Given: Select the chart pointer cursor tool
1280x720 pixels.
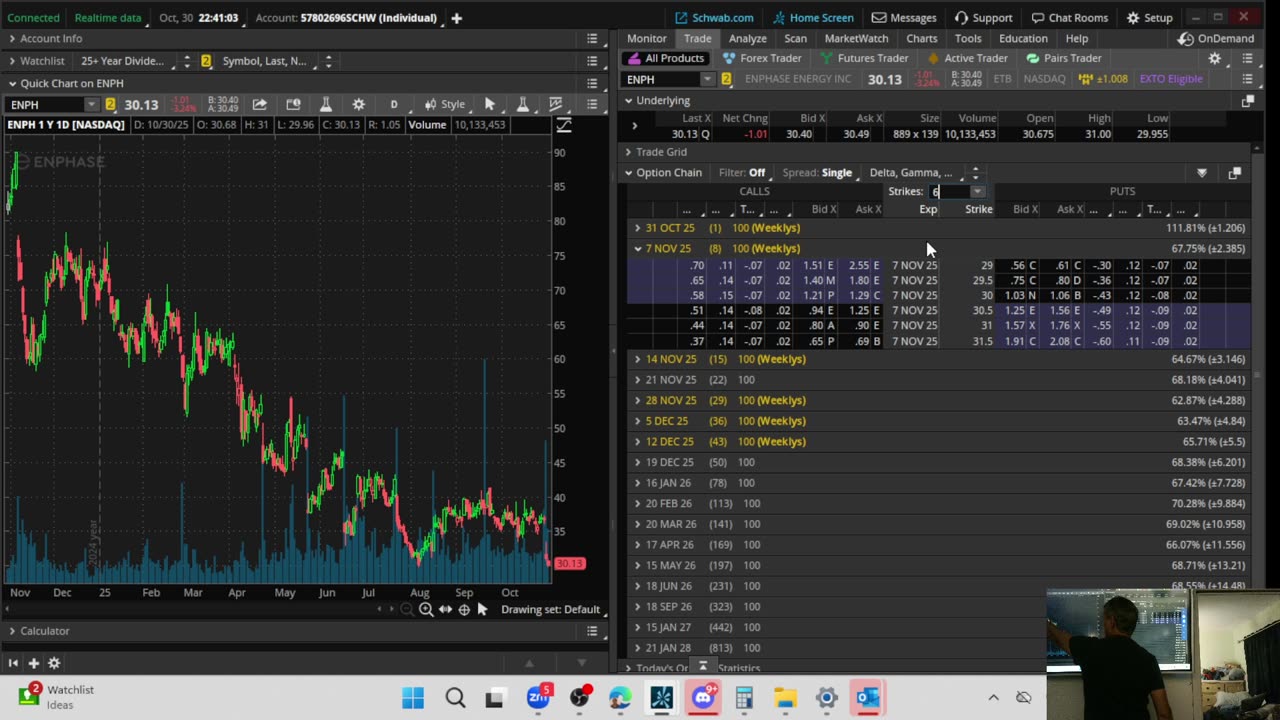Looking at the screenshot, I should tap(489, 104).
